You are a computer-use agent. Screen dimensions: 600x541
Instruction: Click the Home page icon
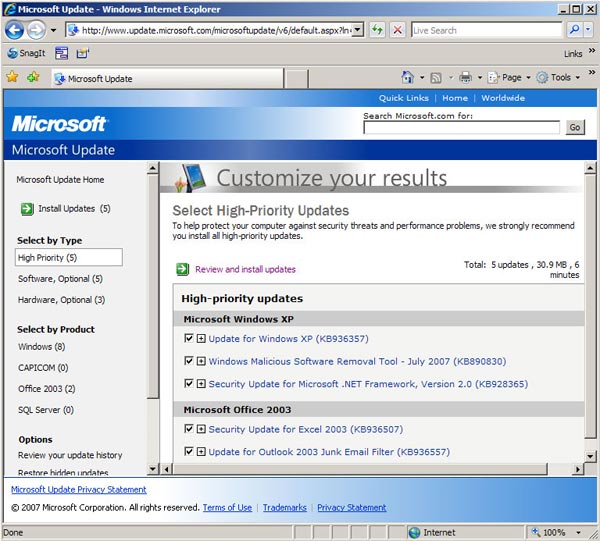(408, 78)
